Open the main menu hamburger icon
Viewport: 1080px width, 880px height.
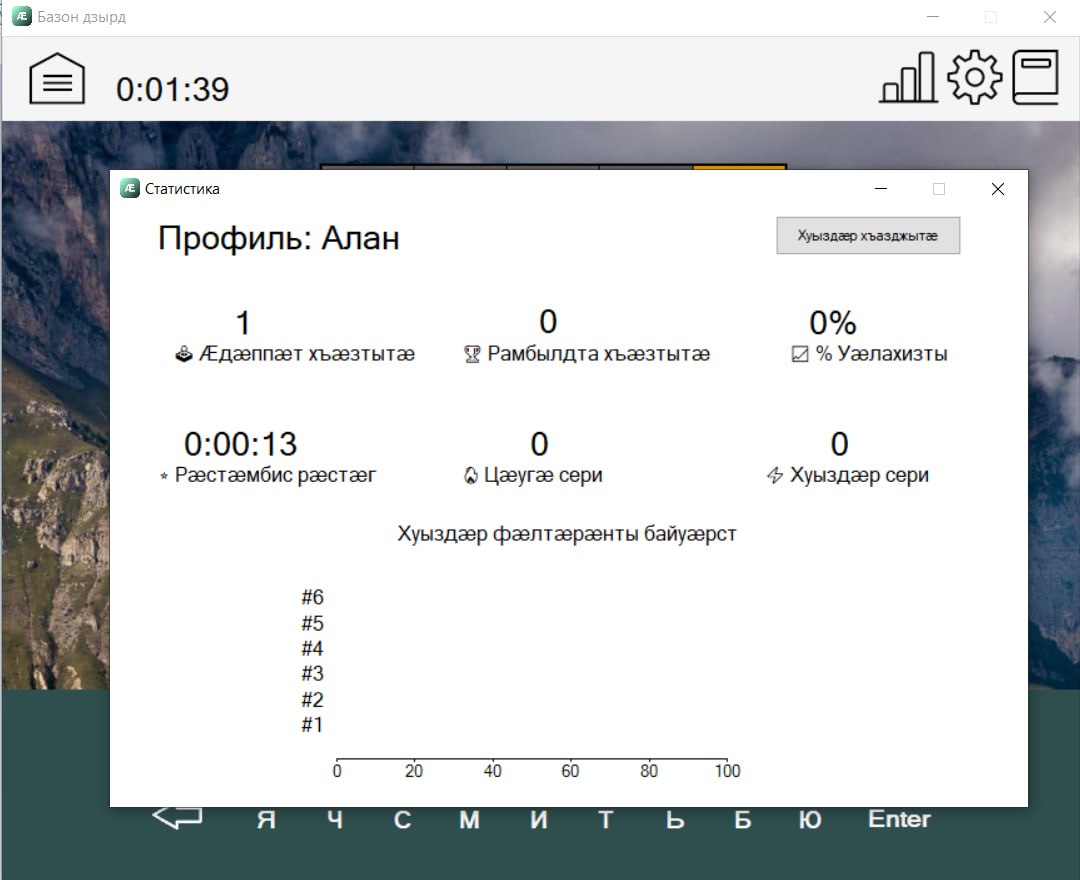(x=57, y=79)
